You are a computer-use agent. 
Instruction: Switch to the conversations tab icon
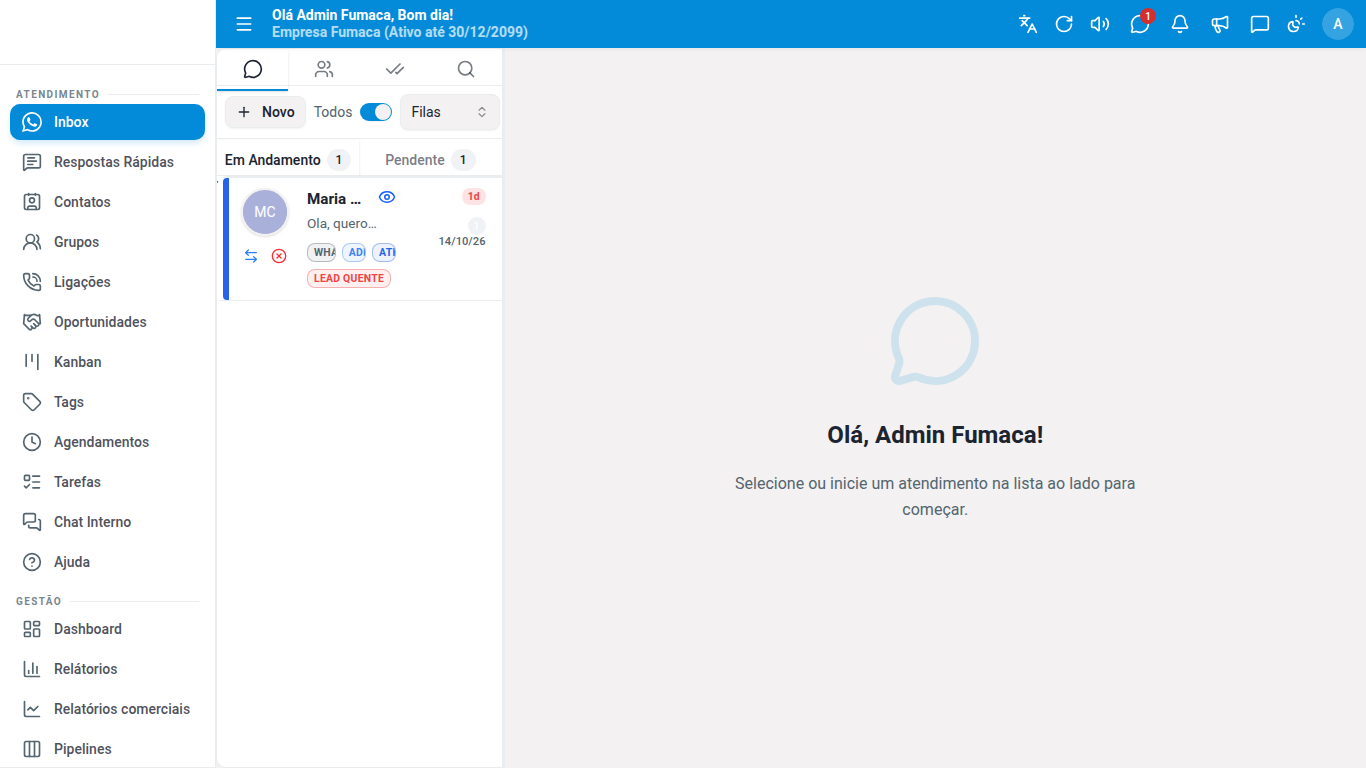253,69
